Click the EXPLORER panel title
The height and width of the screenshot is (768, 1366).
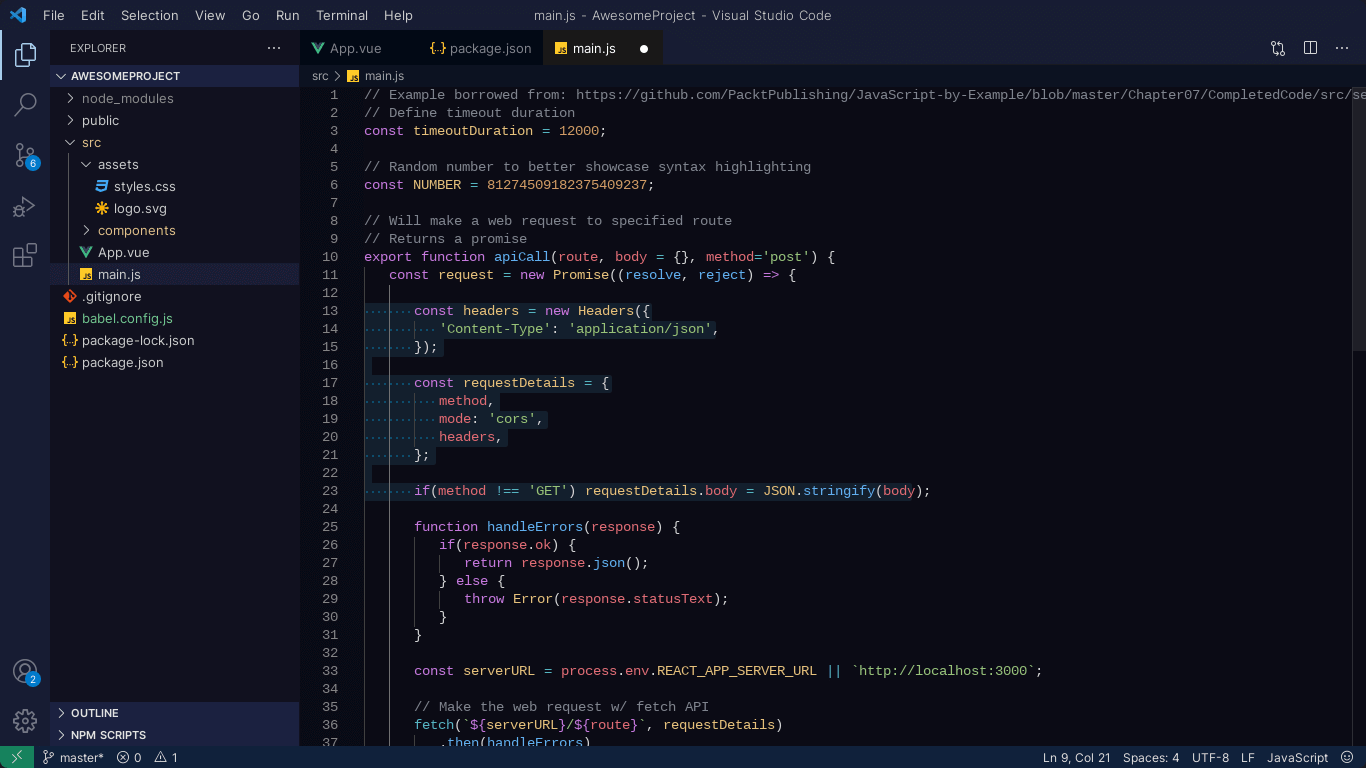pos(98,48)
